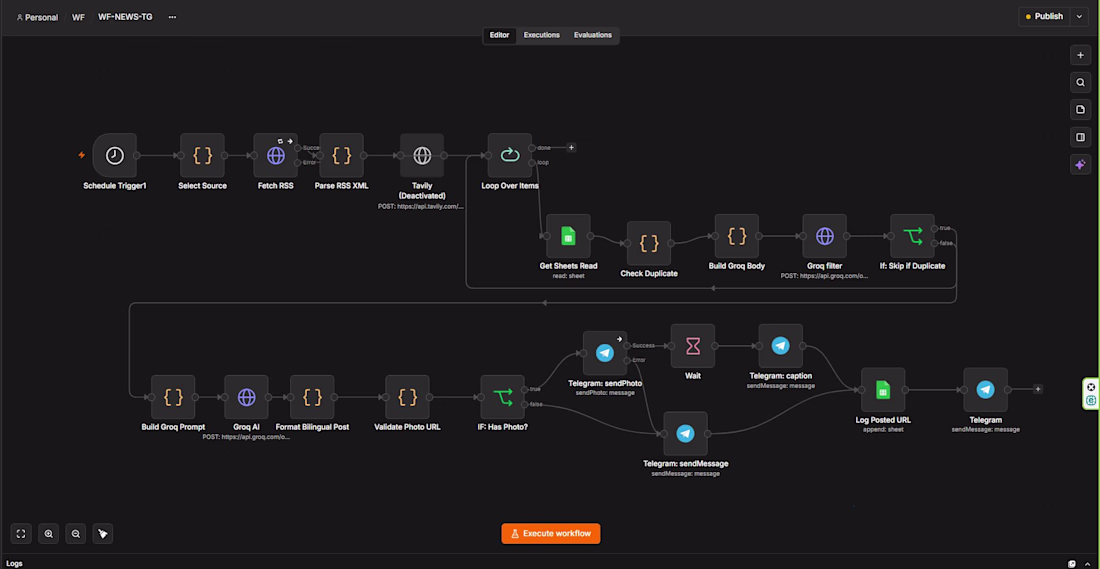Click the Parse RSS XML code node
Image resolution: width=1100 pixels, height=569 pixels.
point(342,155)
